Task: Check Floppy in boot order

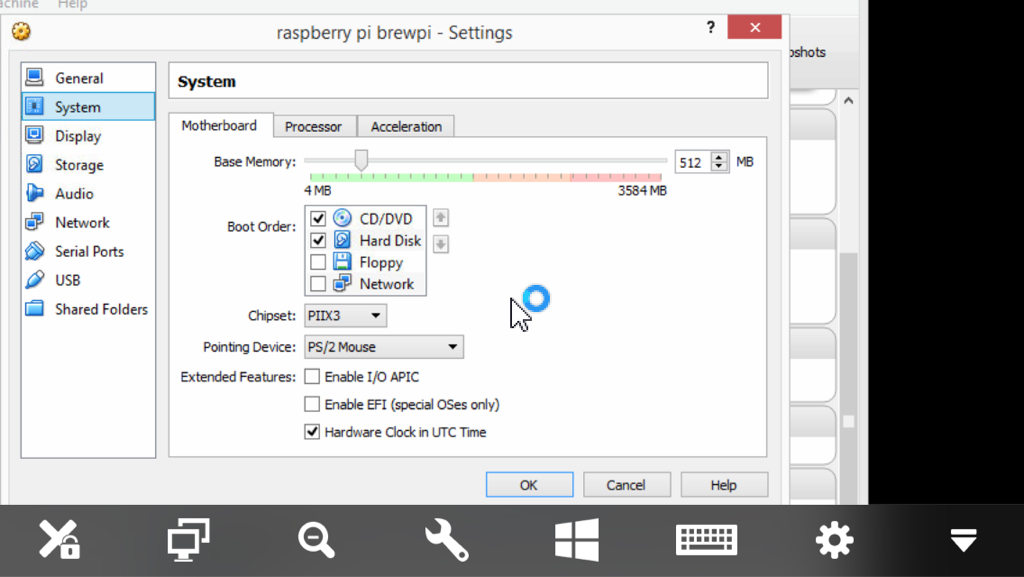Action: tap(318, 262)
